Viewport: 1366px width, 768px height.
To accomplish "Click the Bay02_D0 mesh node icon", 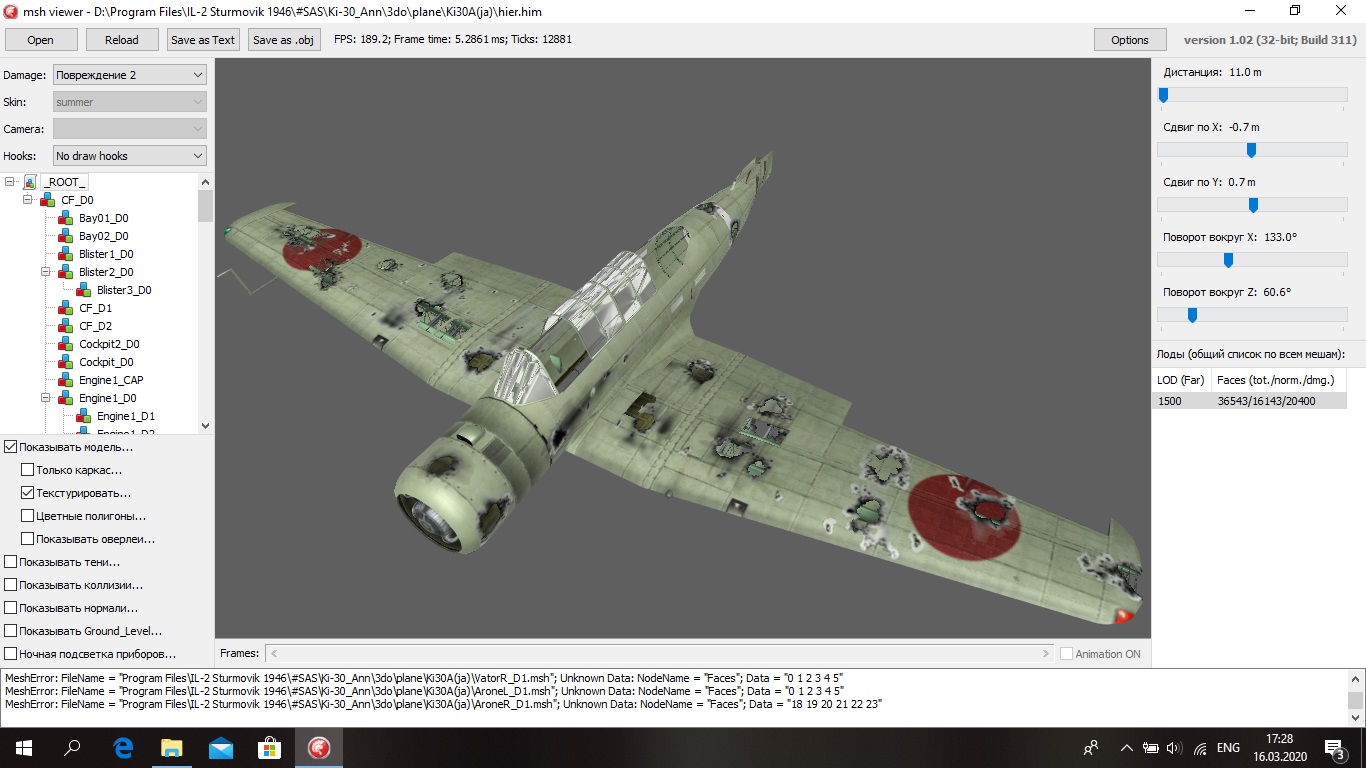I will [x=66, y=236].
